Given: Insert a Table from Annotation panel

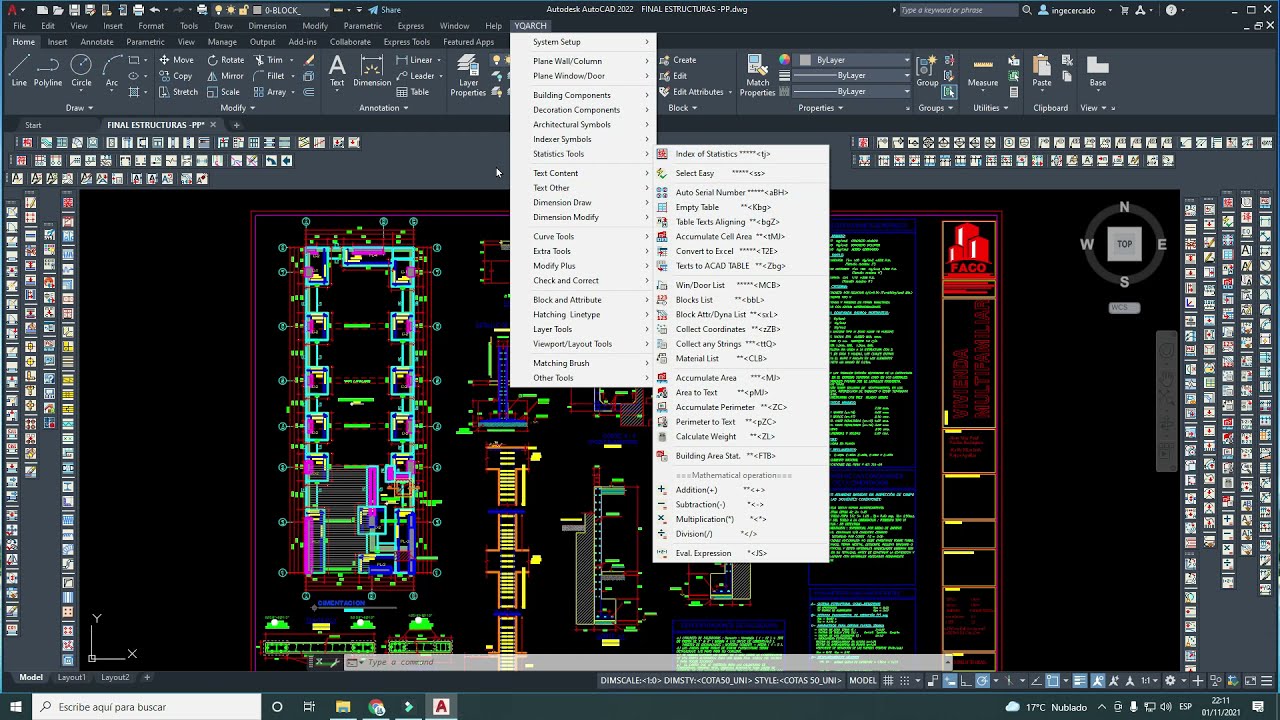Looking at the screenshot, I should [412, 92].
